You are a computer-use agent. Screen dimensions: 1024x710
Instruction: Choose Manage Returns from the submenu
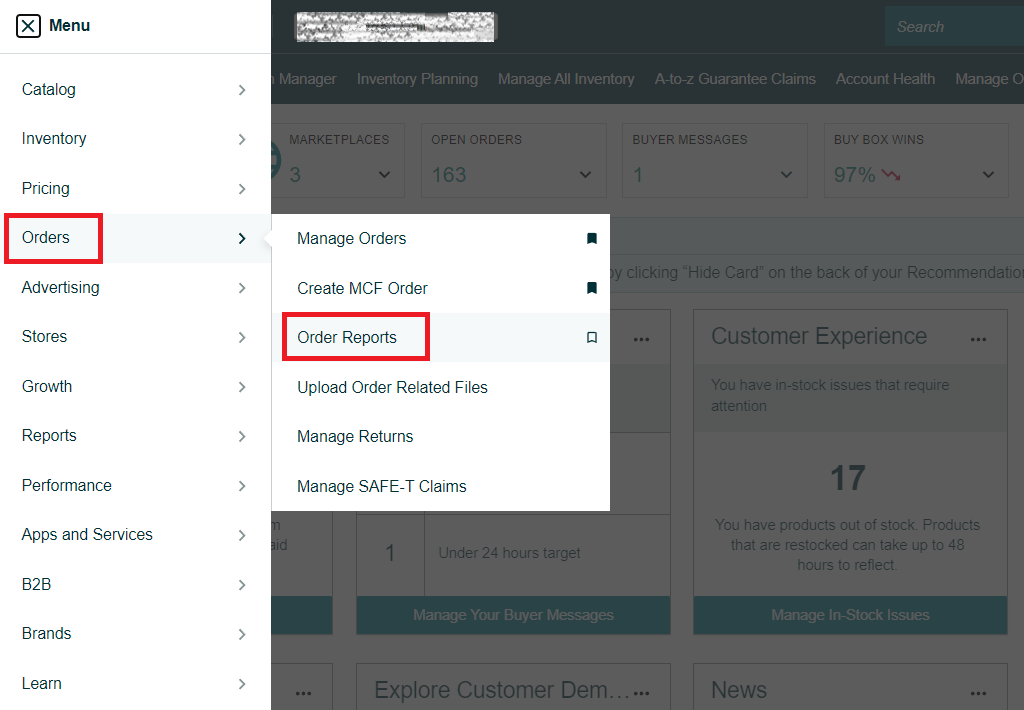pos(355,436)
